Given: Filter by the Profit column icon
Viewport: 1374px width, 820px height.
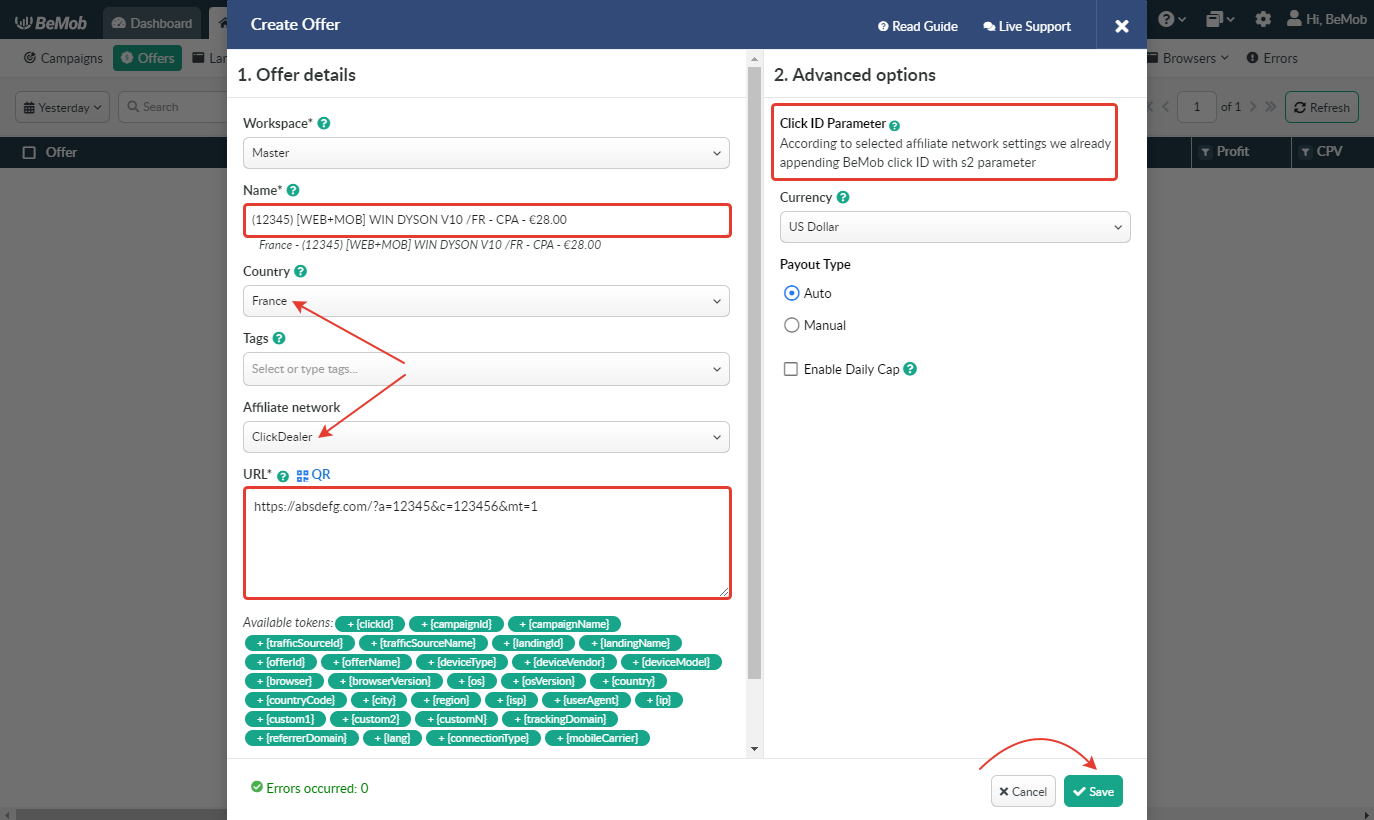Looking at the screenshot, I should point(1205,152).
